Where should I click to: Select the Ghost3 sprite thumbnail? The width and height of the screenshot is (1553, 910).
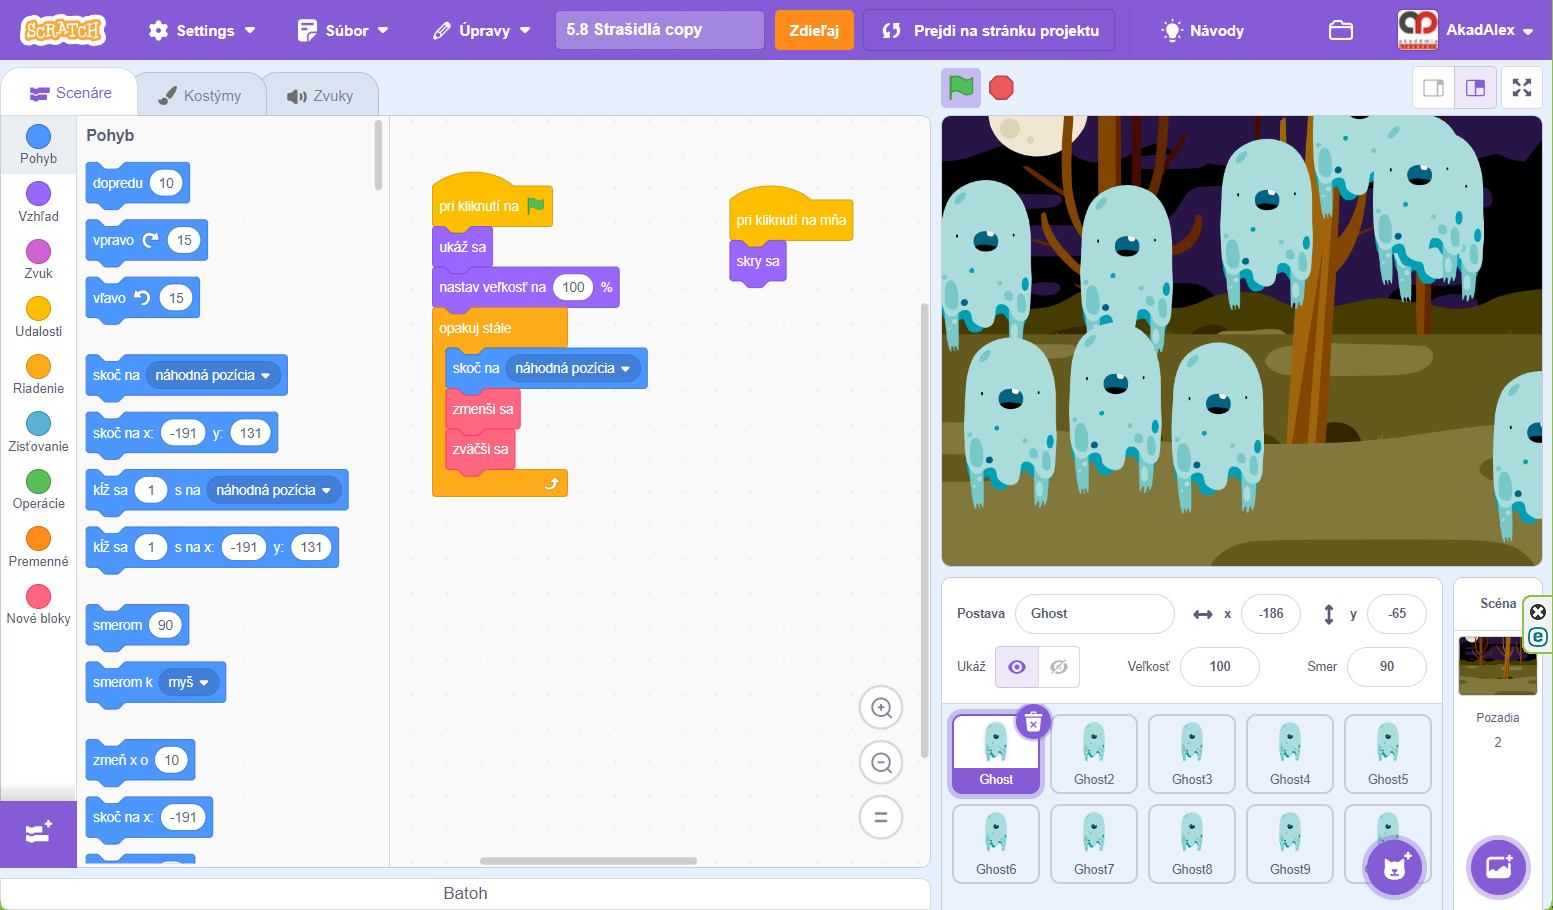point(1192,754)
